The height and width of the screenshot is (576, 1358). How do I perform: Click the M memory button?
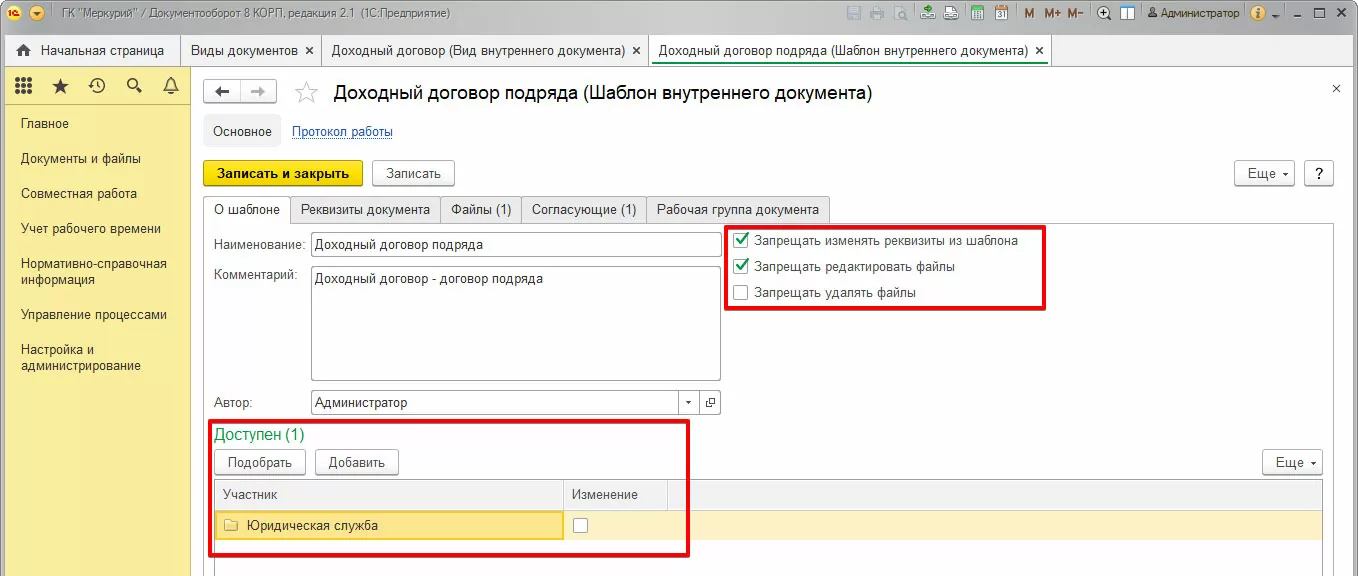tap(1030, 13)
